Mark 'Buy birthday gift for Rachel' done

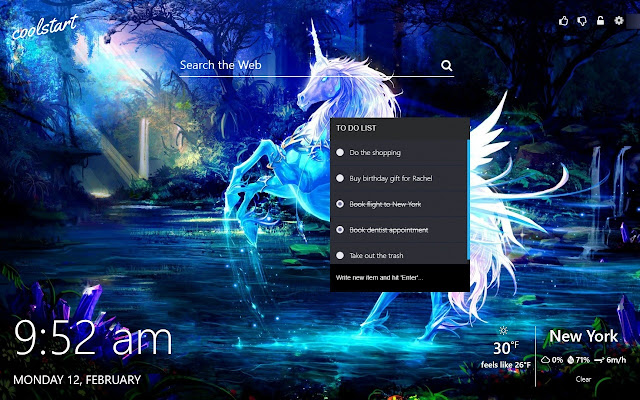click(x=340, y=178)
